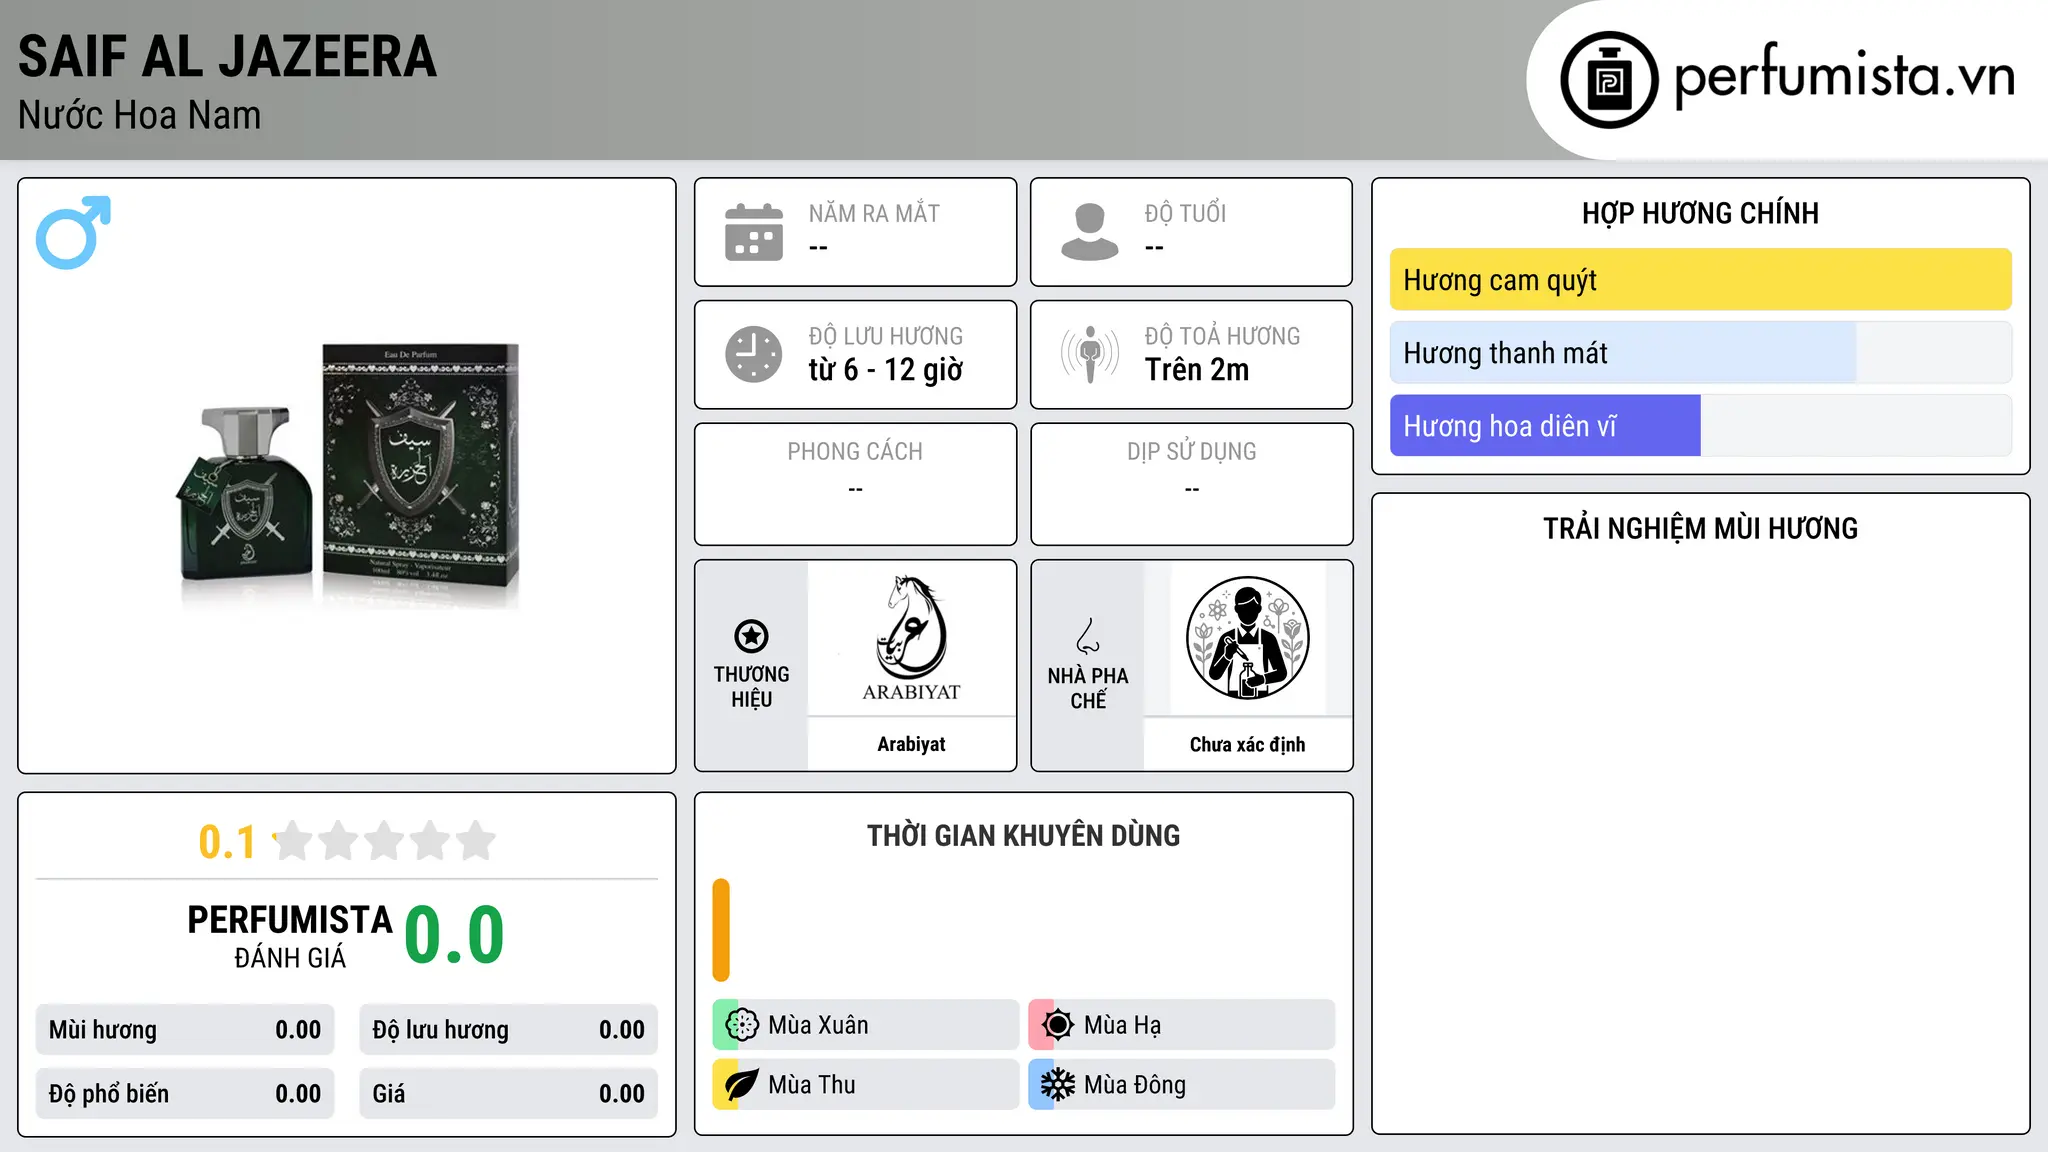Click the autumn leaf icon

(x=742, y=1084)
